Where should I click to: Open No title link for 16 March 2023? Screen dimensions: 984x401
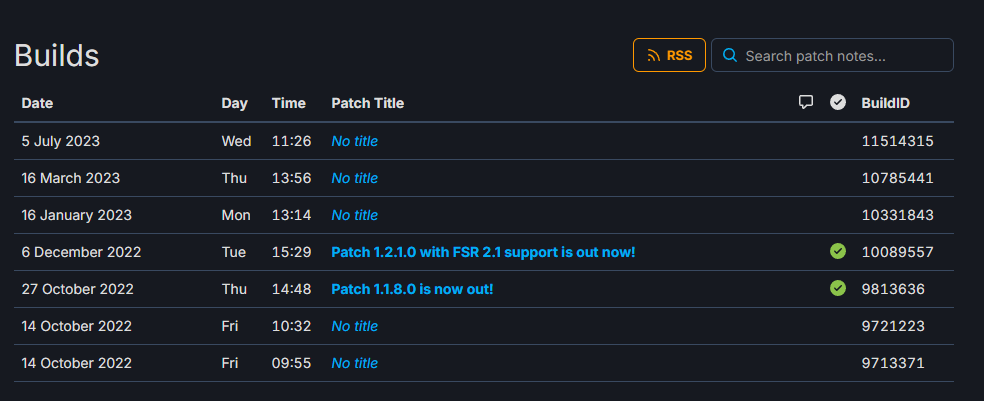click(x=355, y=178)
